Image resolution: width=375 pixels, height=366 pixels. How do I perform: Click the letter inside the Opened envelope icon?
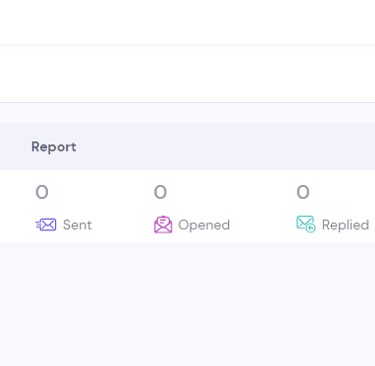163,220
